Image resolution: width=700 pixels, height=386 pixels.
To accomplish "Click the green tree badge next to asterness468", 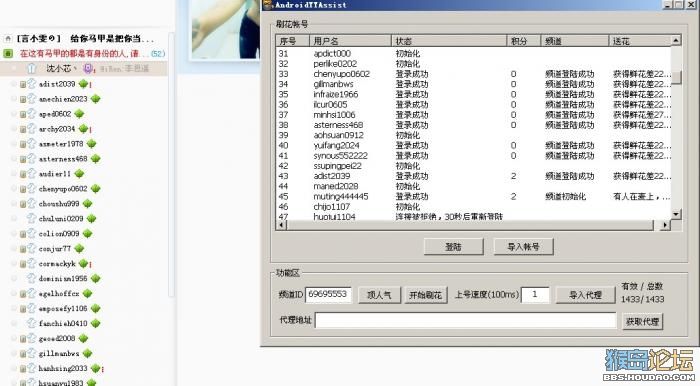I will 96,159.
